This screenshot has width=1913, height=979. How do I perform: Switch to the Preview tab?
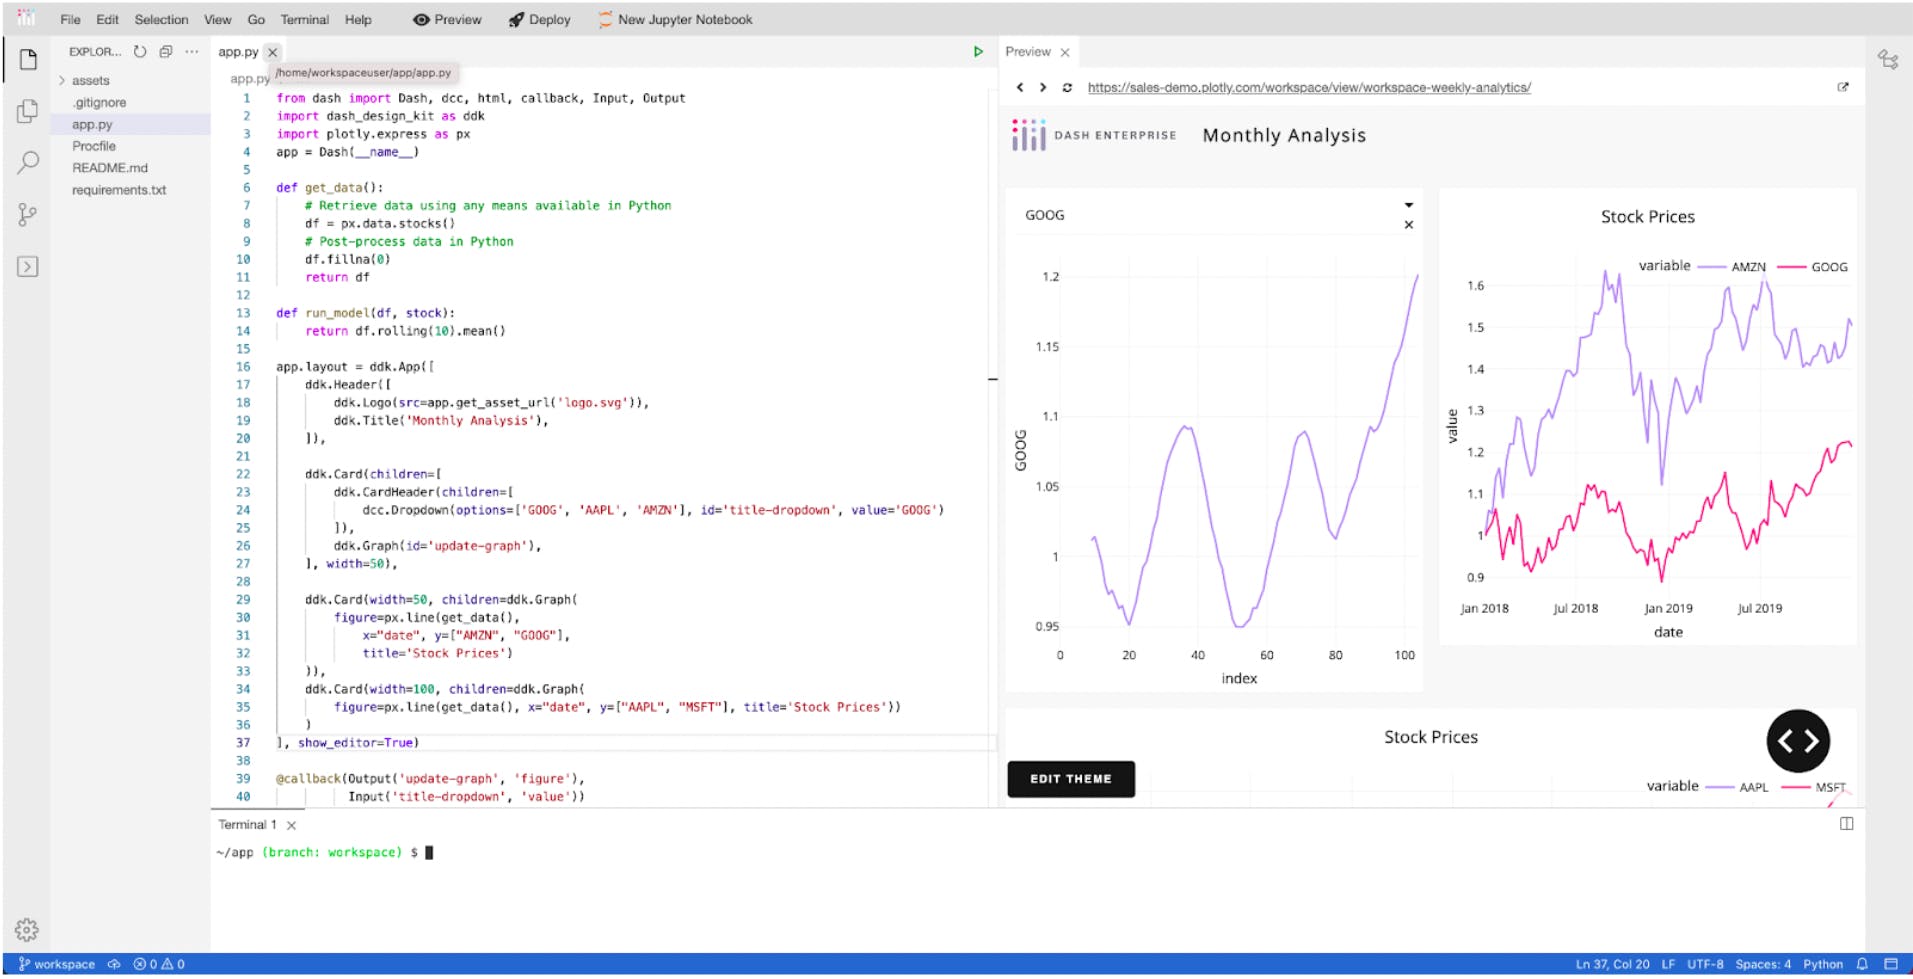pos(1031,52)
